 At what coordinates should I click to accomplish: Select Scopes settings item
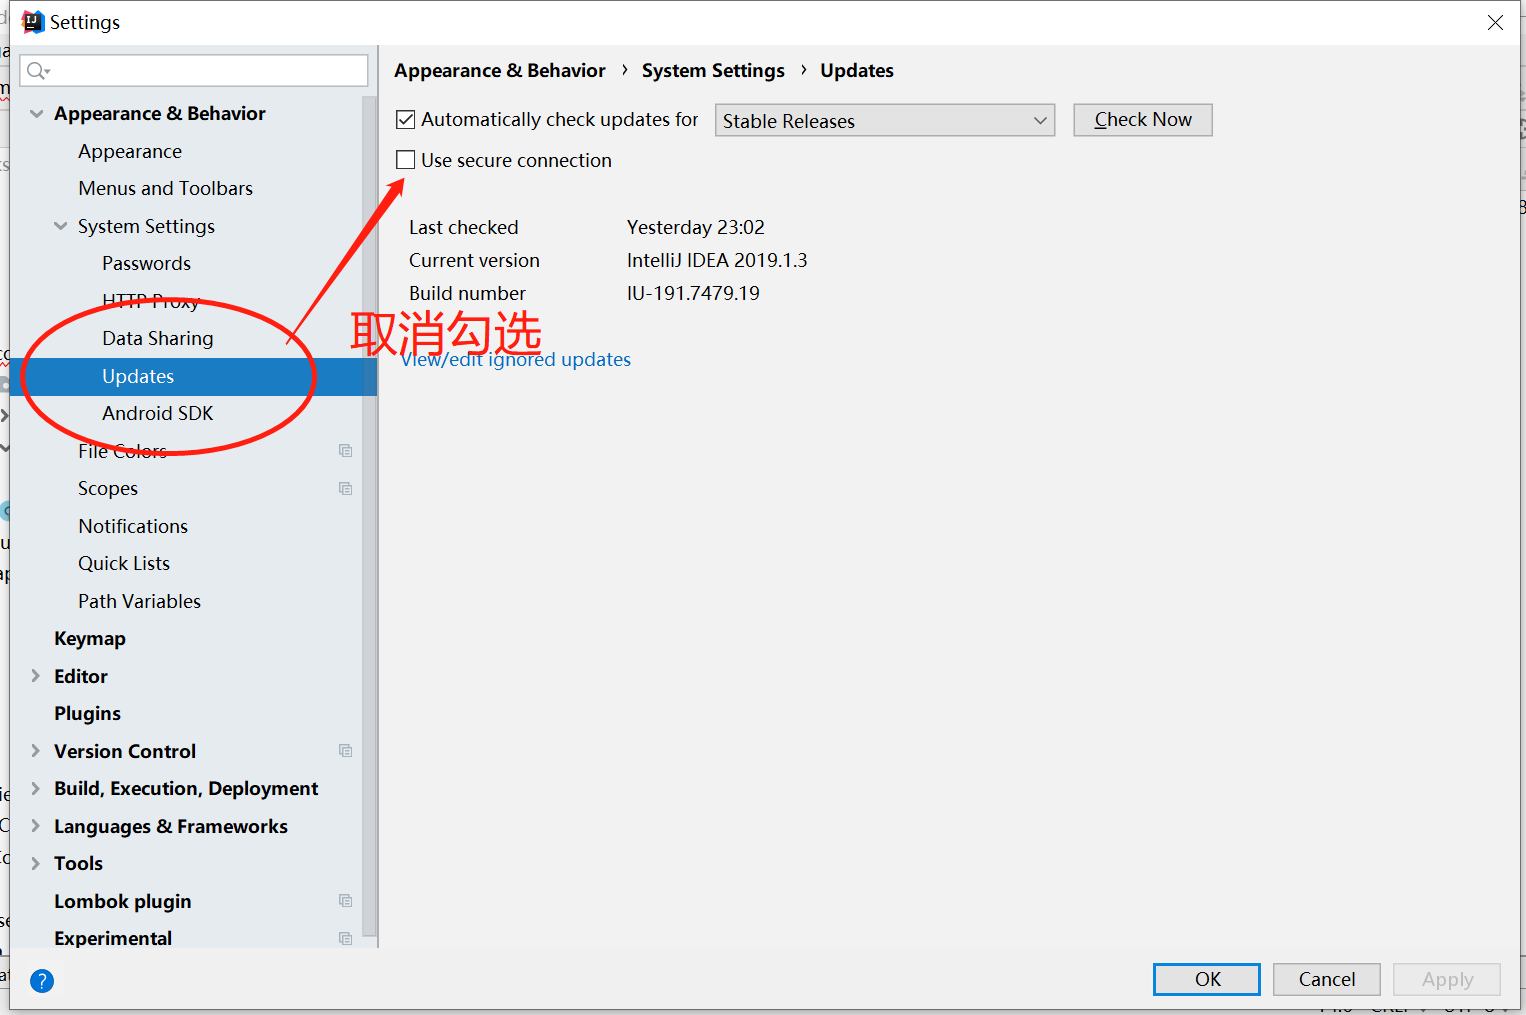pyautogui.click(x=108, y=489)
